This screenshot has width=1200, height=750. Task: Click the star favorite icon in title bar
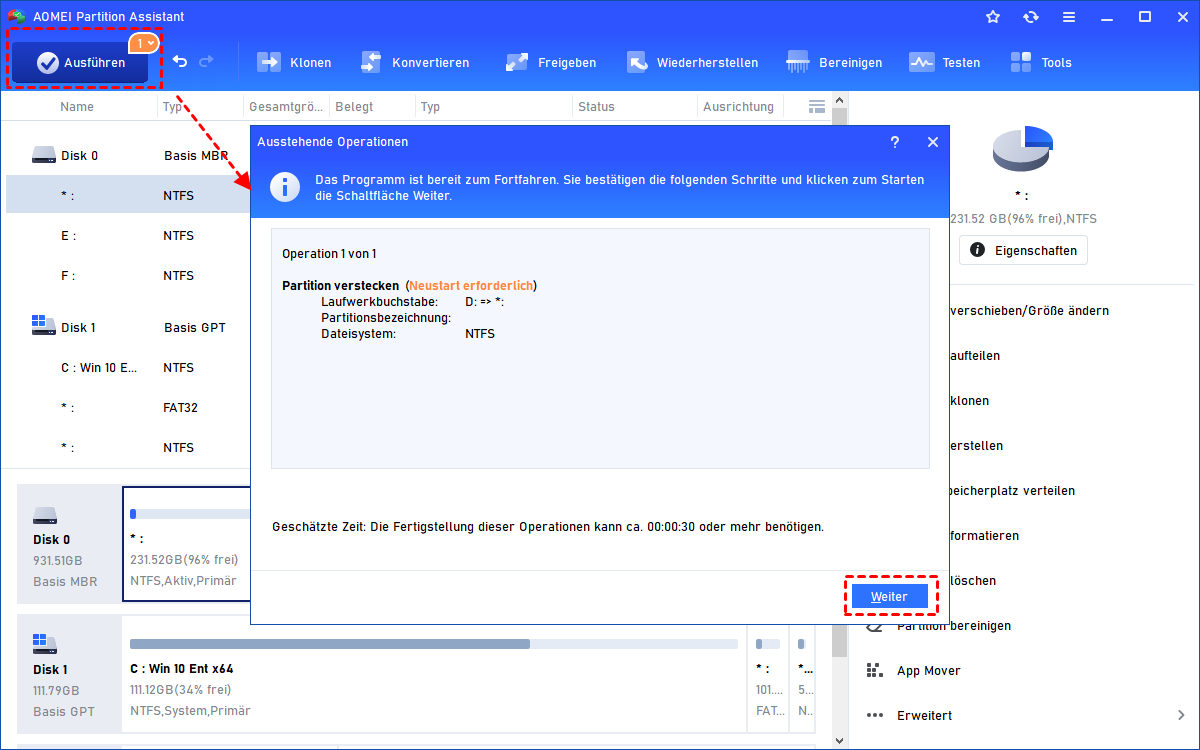[x=993, y=17]
